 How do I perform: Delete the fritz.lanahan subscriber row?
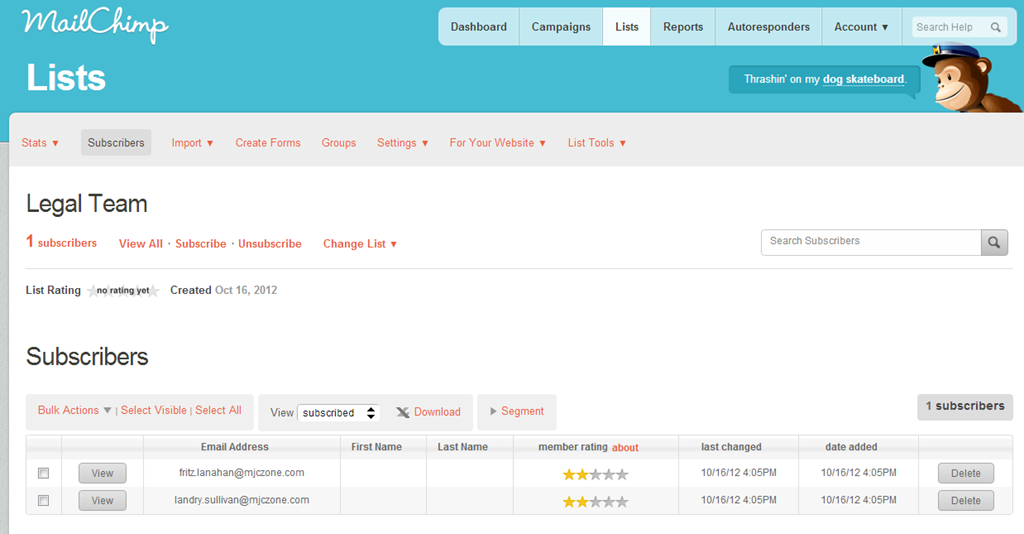(x=965, y=473)
